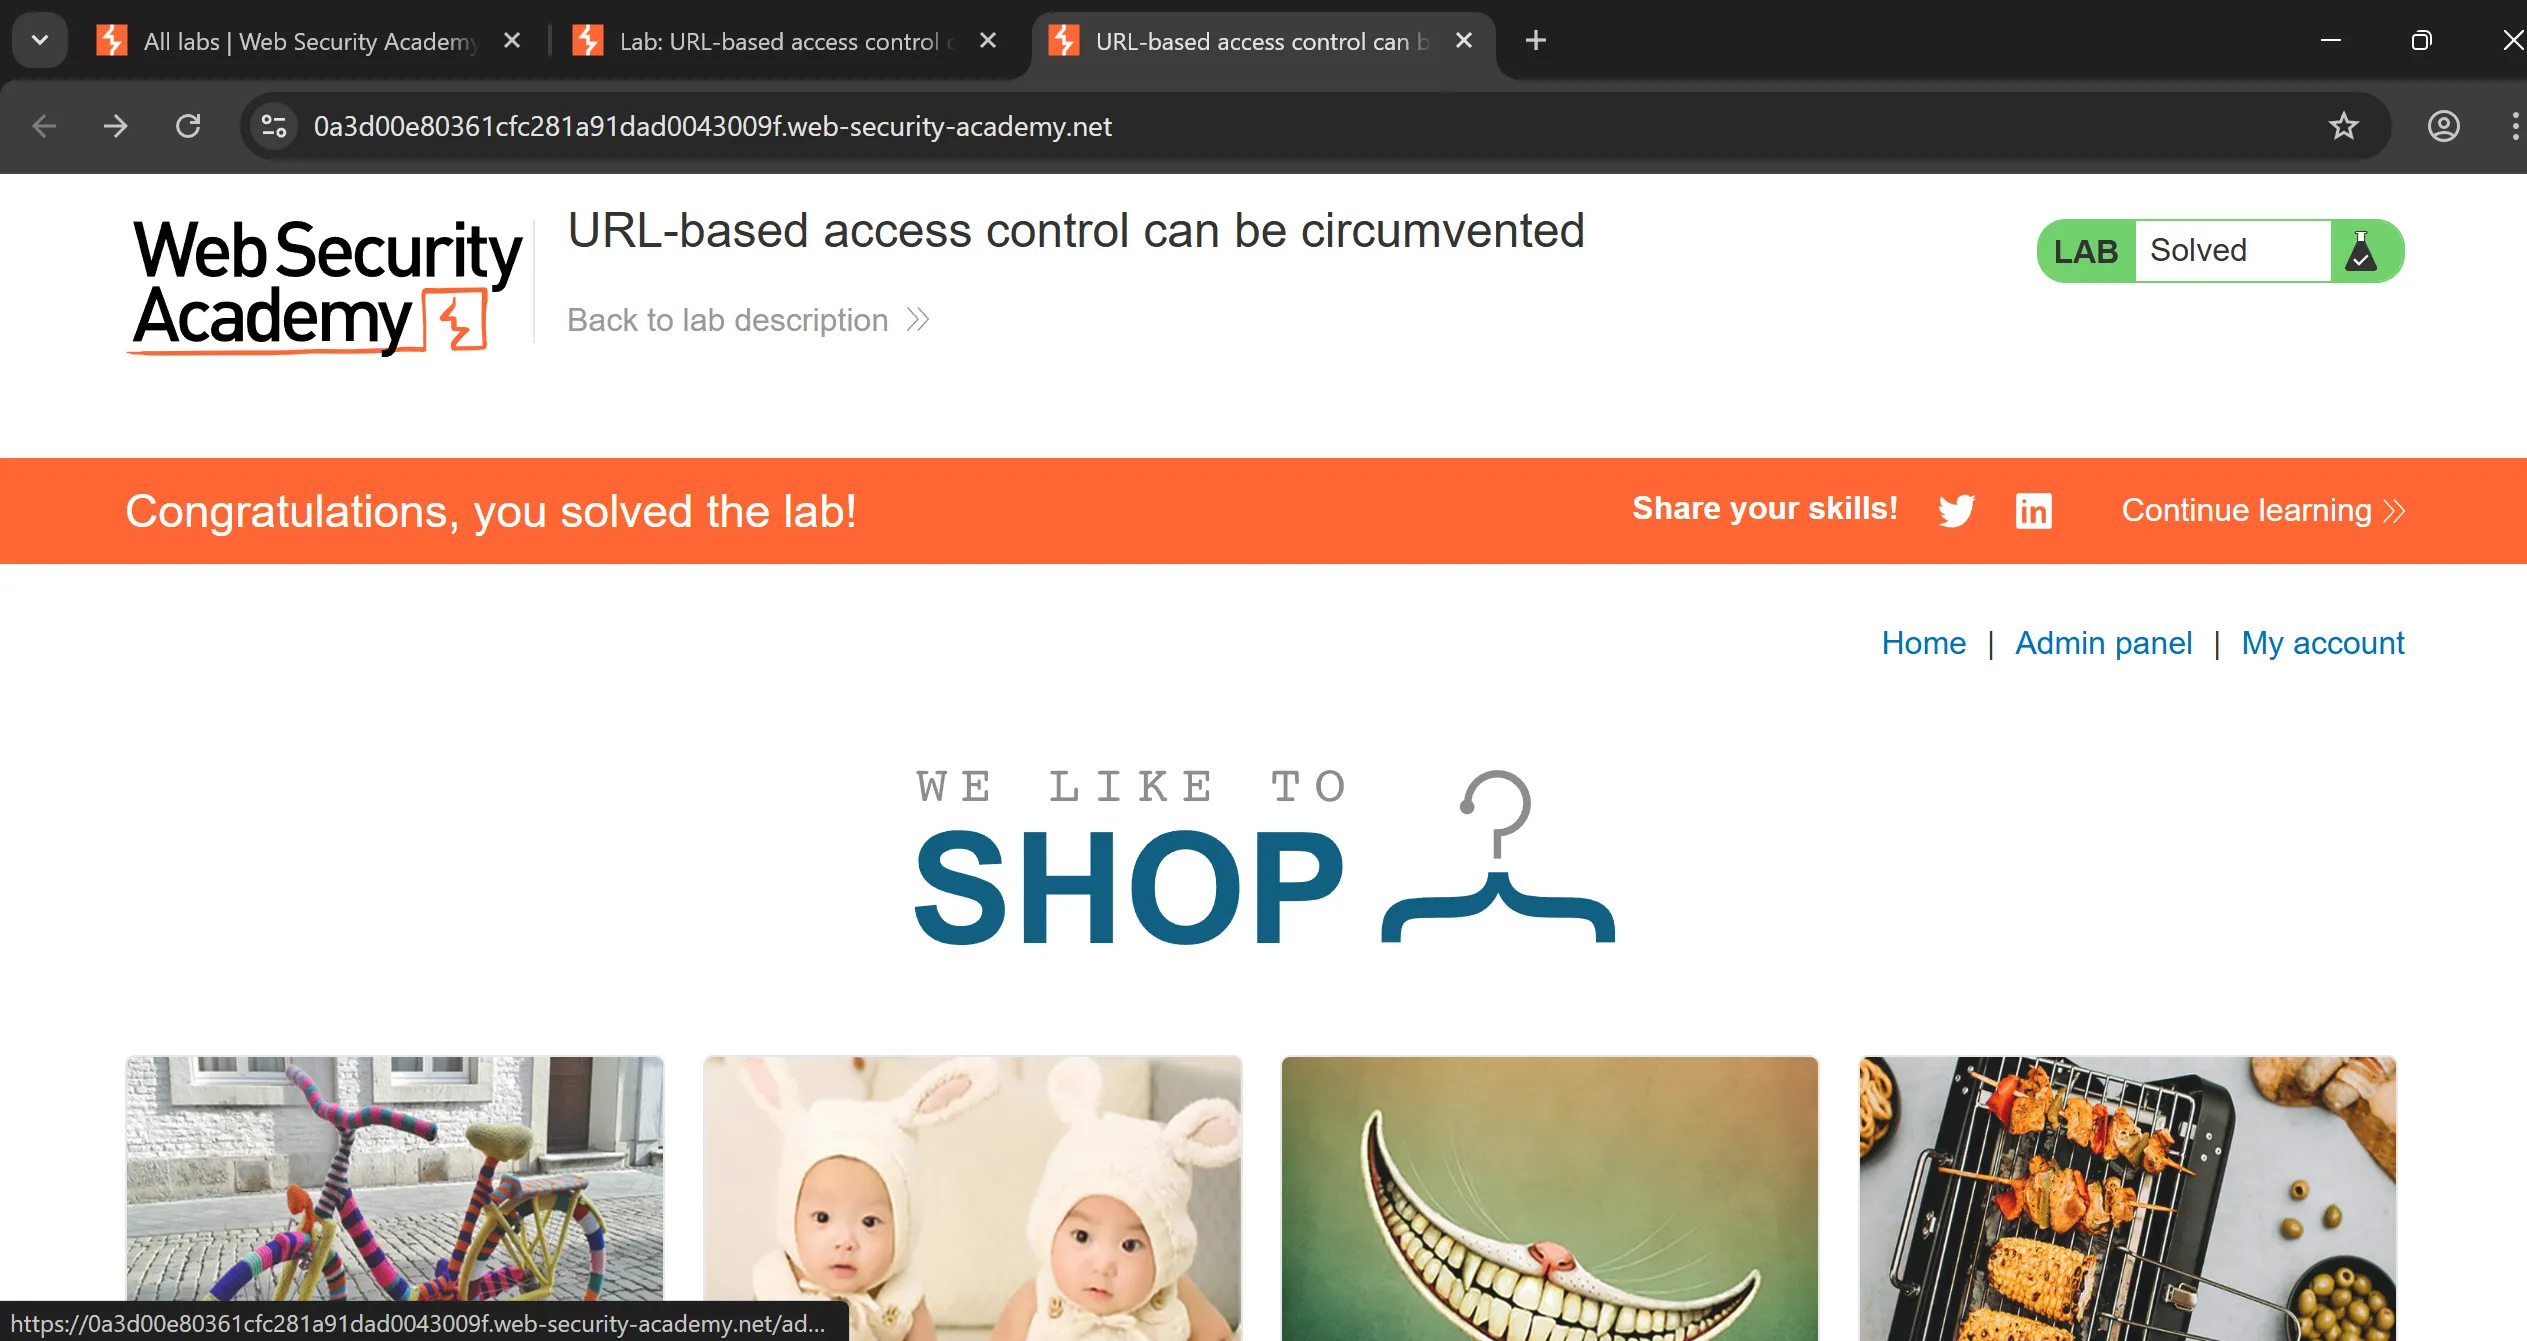Share lab result on LinkedIn icon

[2033, 510]
